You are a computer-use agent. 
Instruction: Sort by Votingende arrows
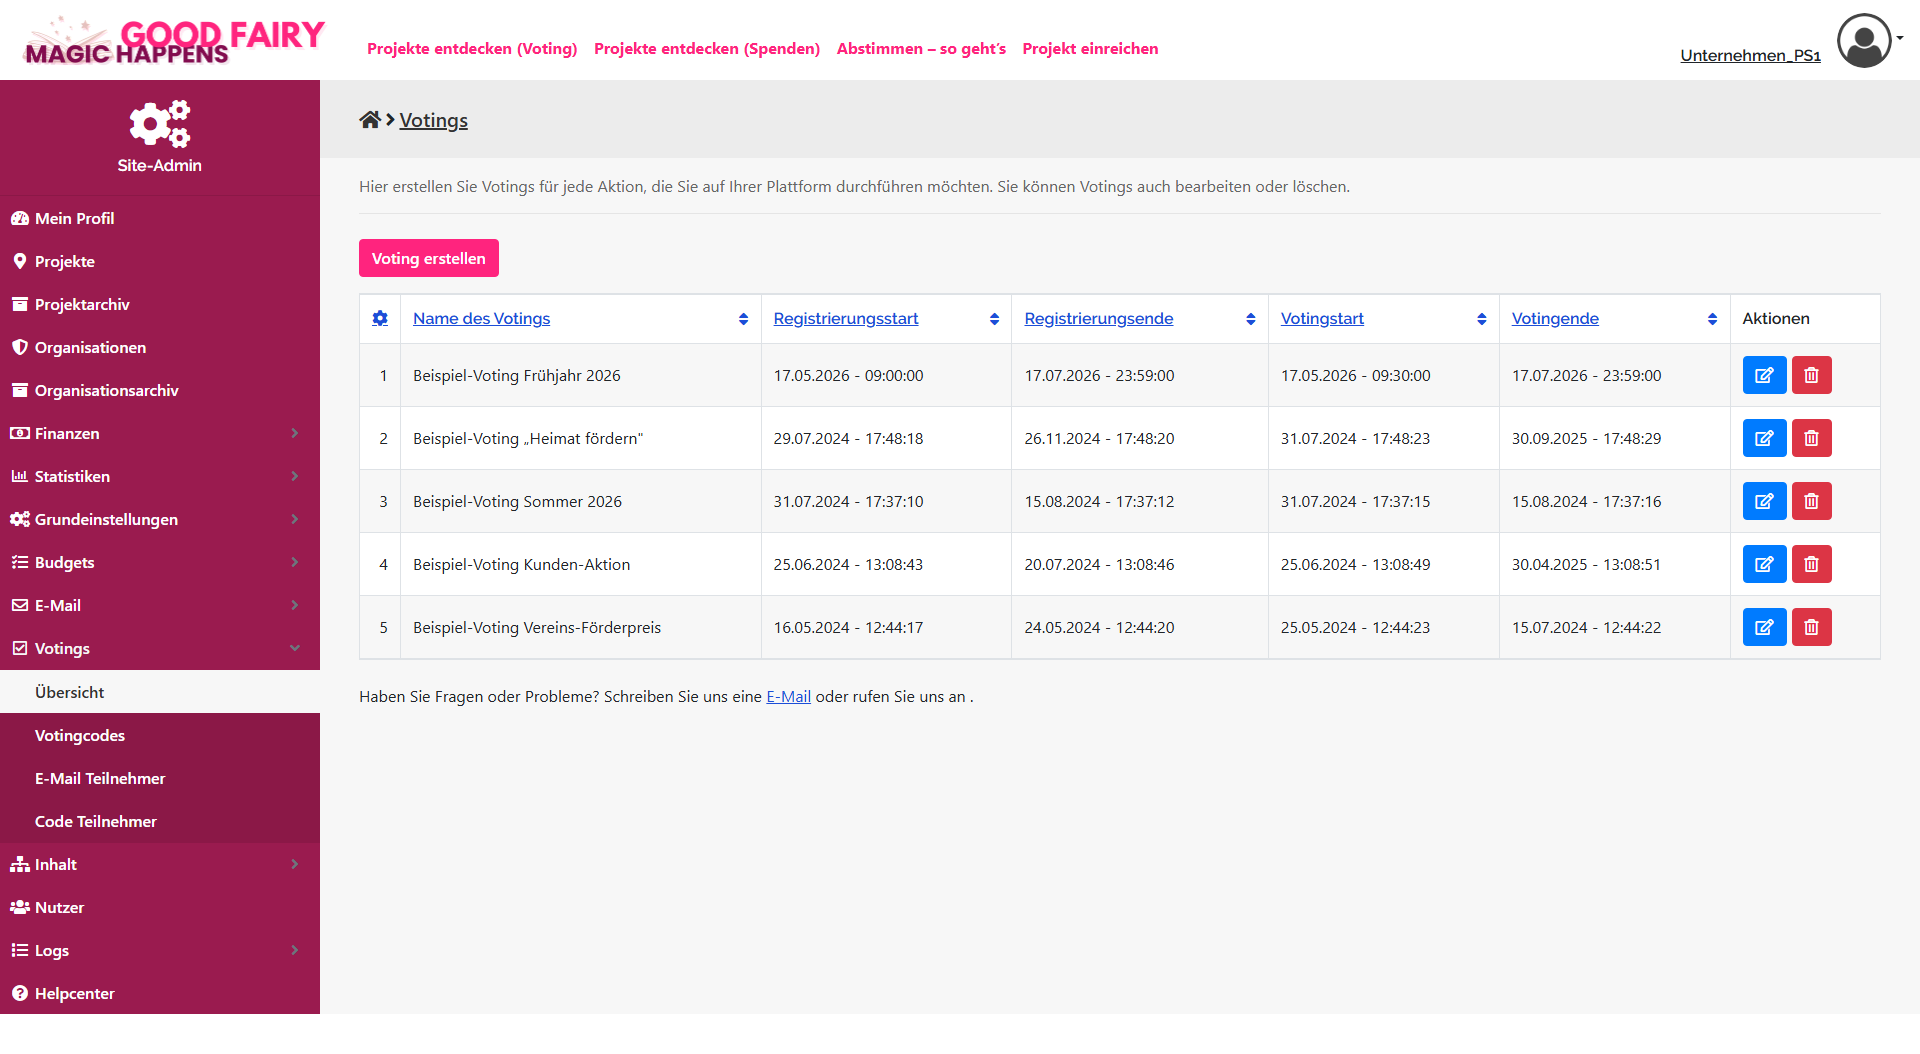click(x=1713, y=319)
